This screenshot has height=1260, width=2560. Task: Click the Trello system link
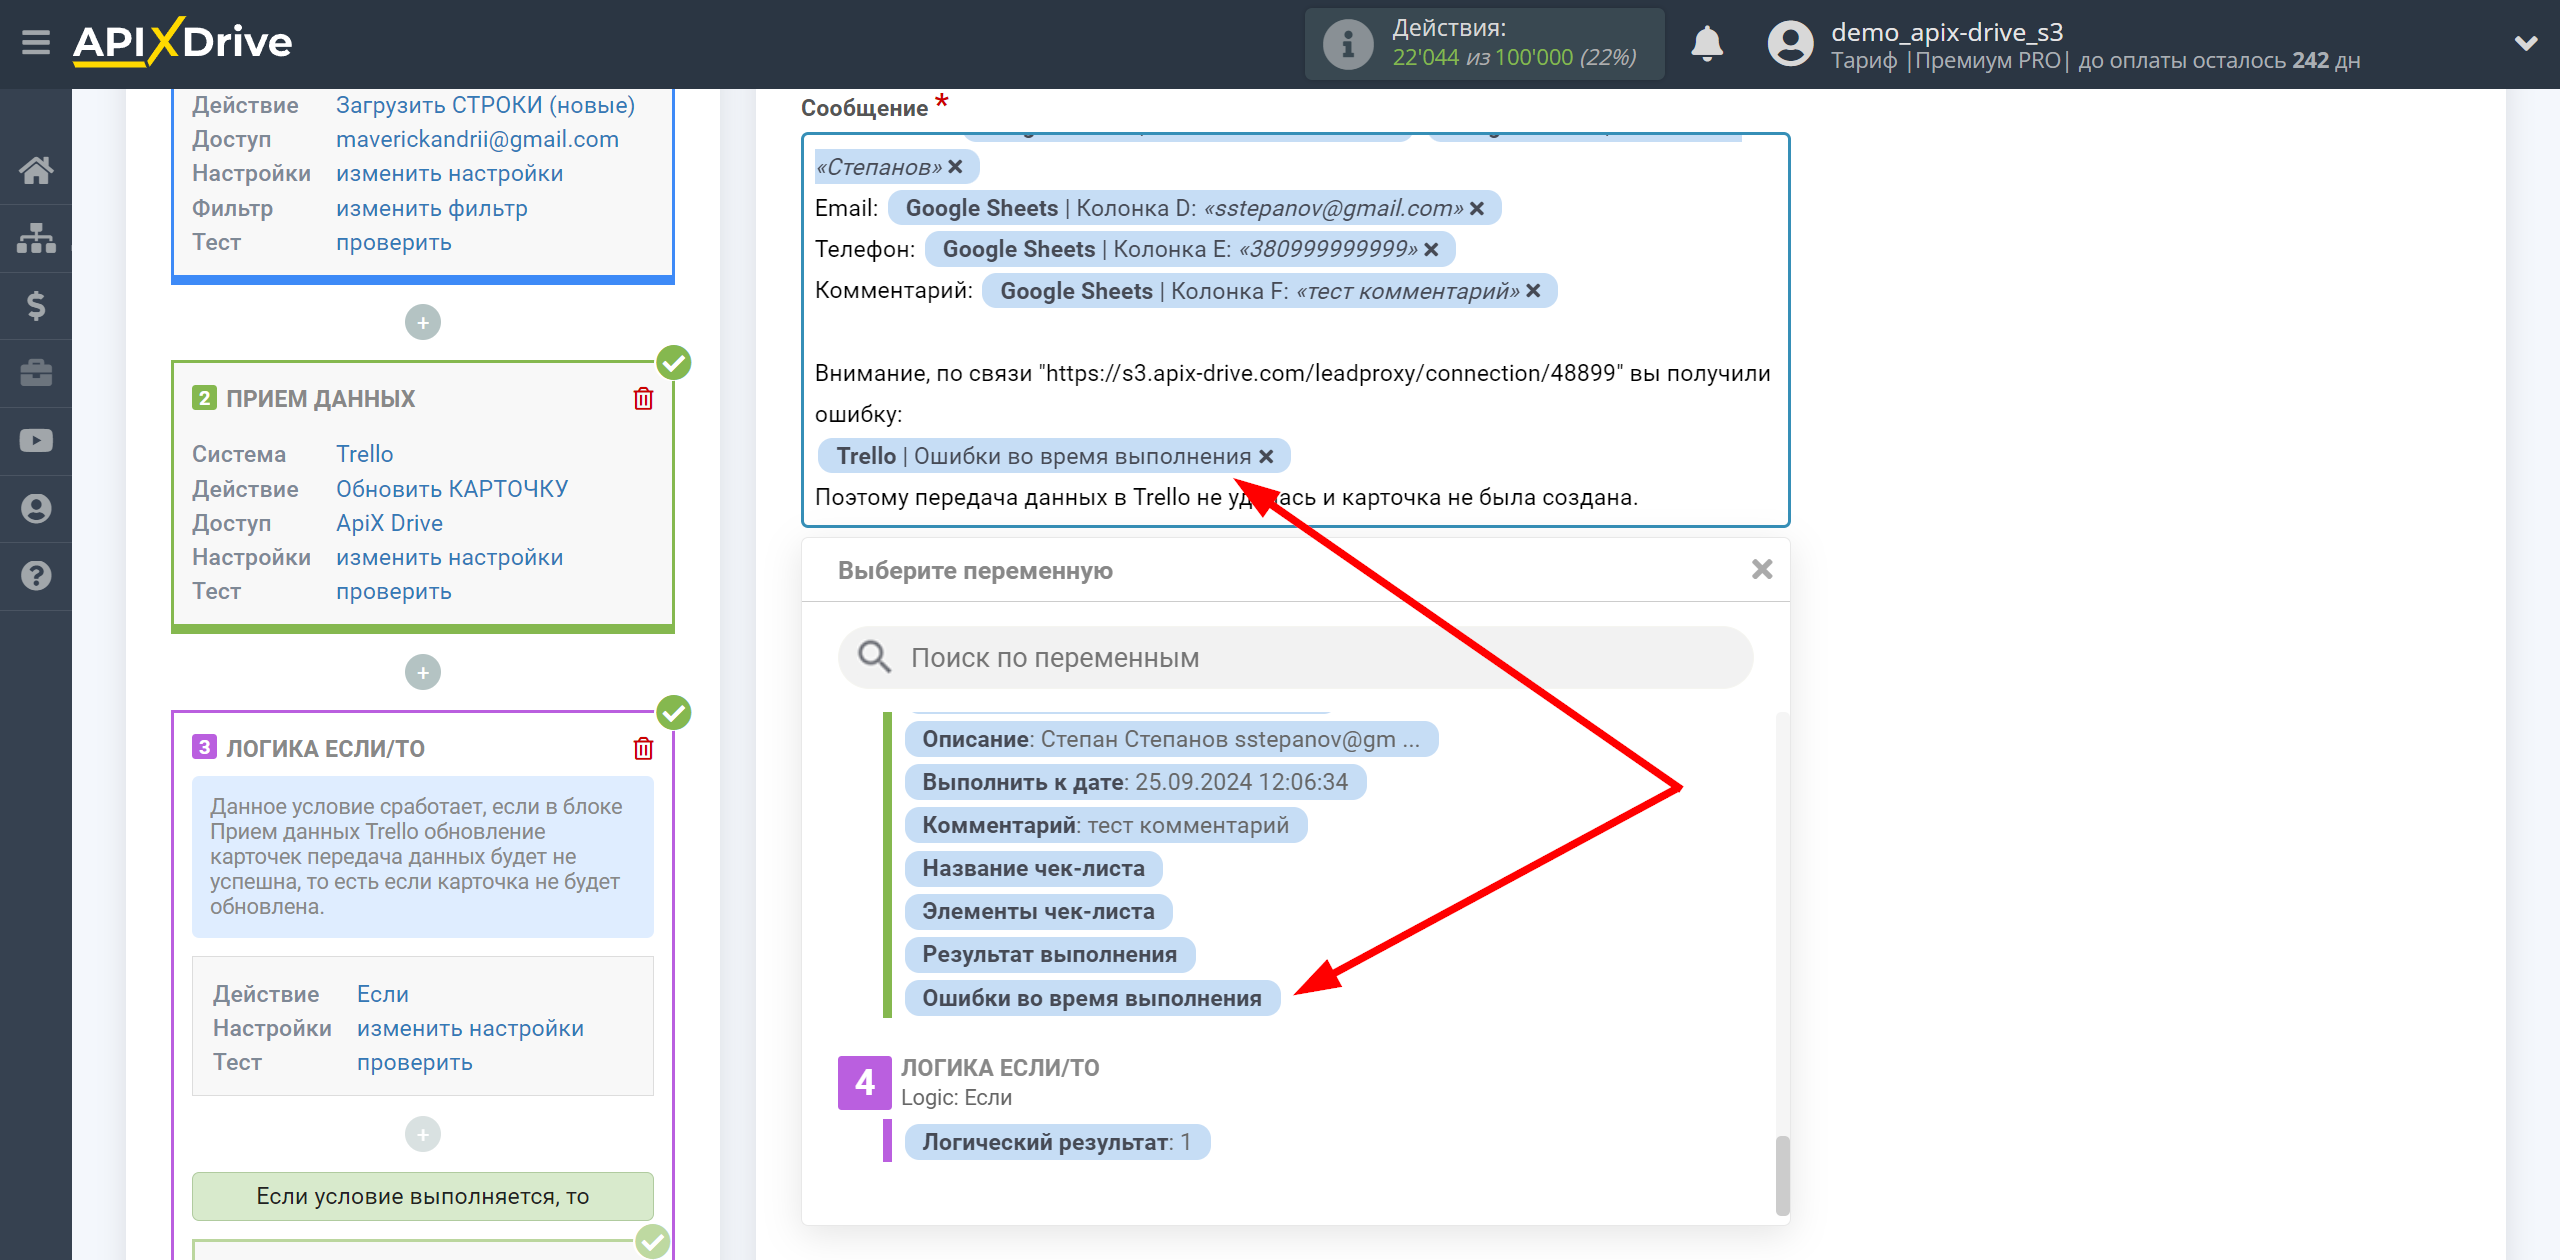(364, 454)
